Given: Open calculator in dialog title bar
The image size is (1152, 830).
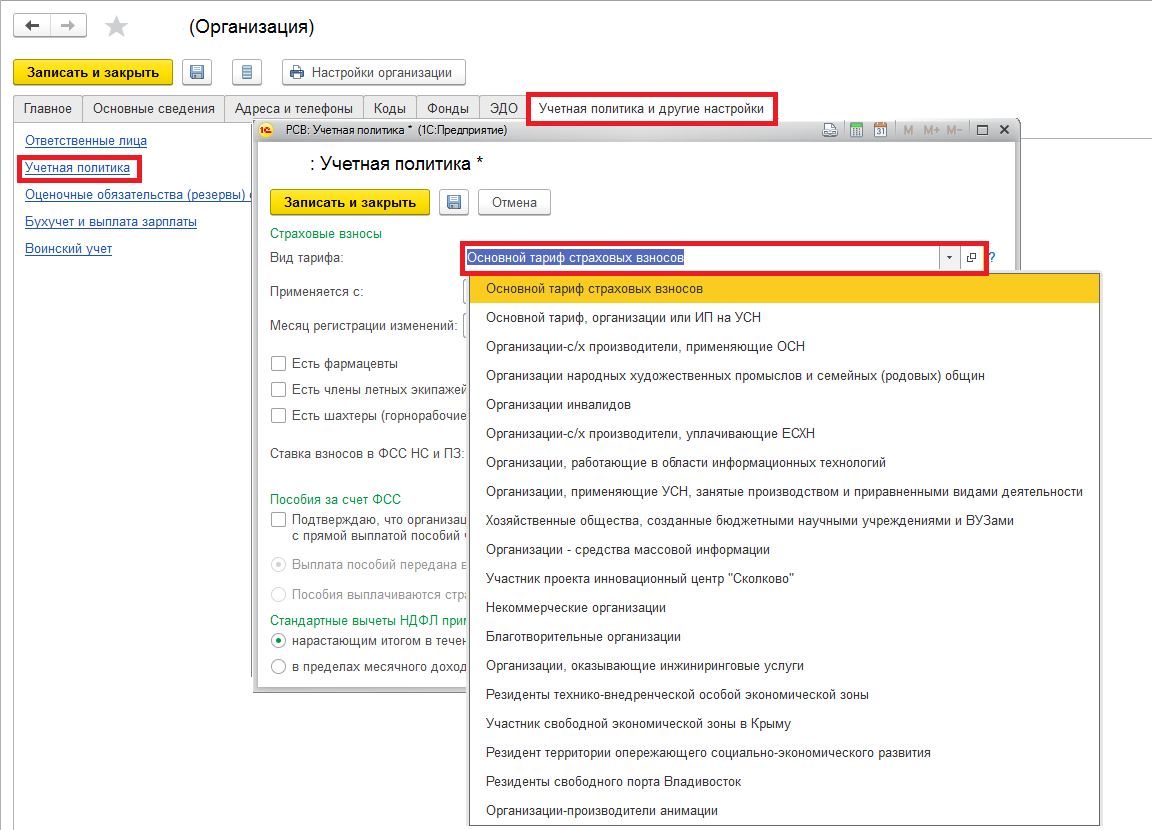Looking at the screenshot, I should point(856,130).
